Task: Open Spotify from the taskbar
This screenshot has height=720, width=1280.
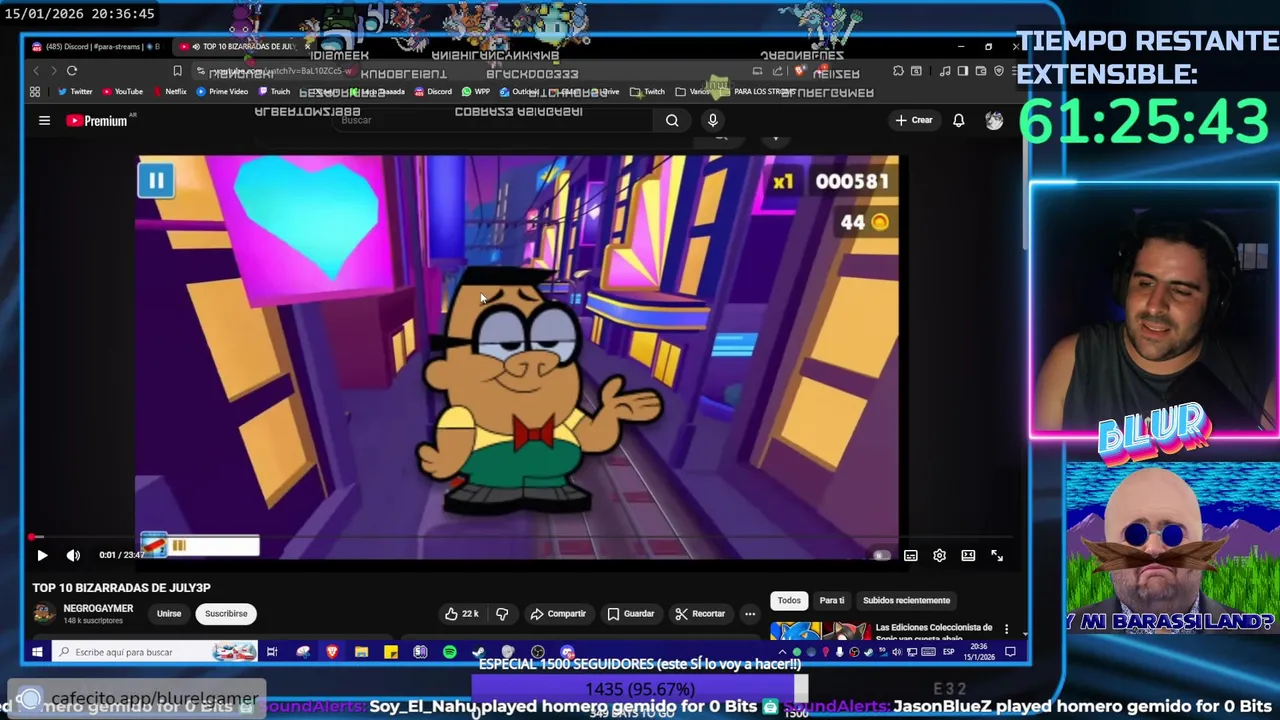Action: click(x=450, y=652)
